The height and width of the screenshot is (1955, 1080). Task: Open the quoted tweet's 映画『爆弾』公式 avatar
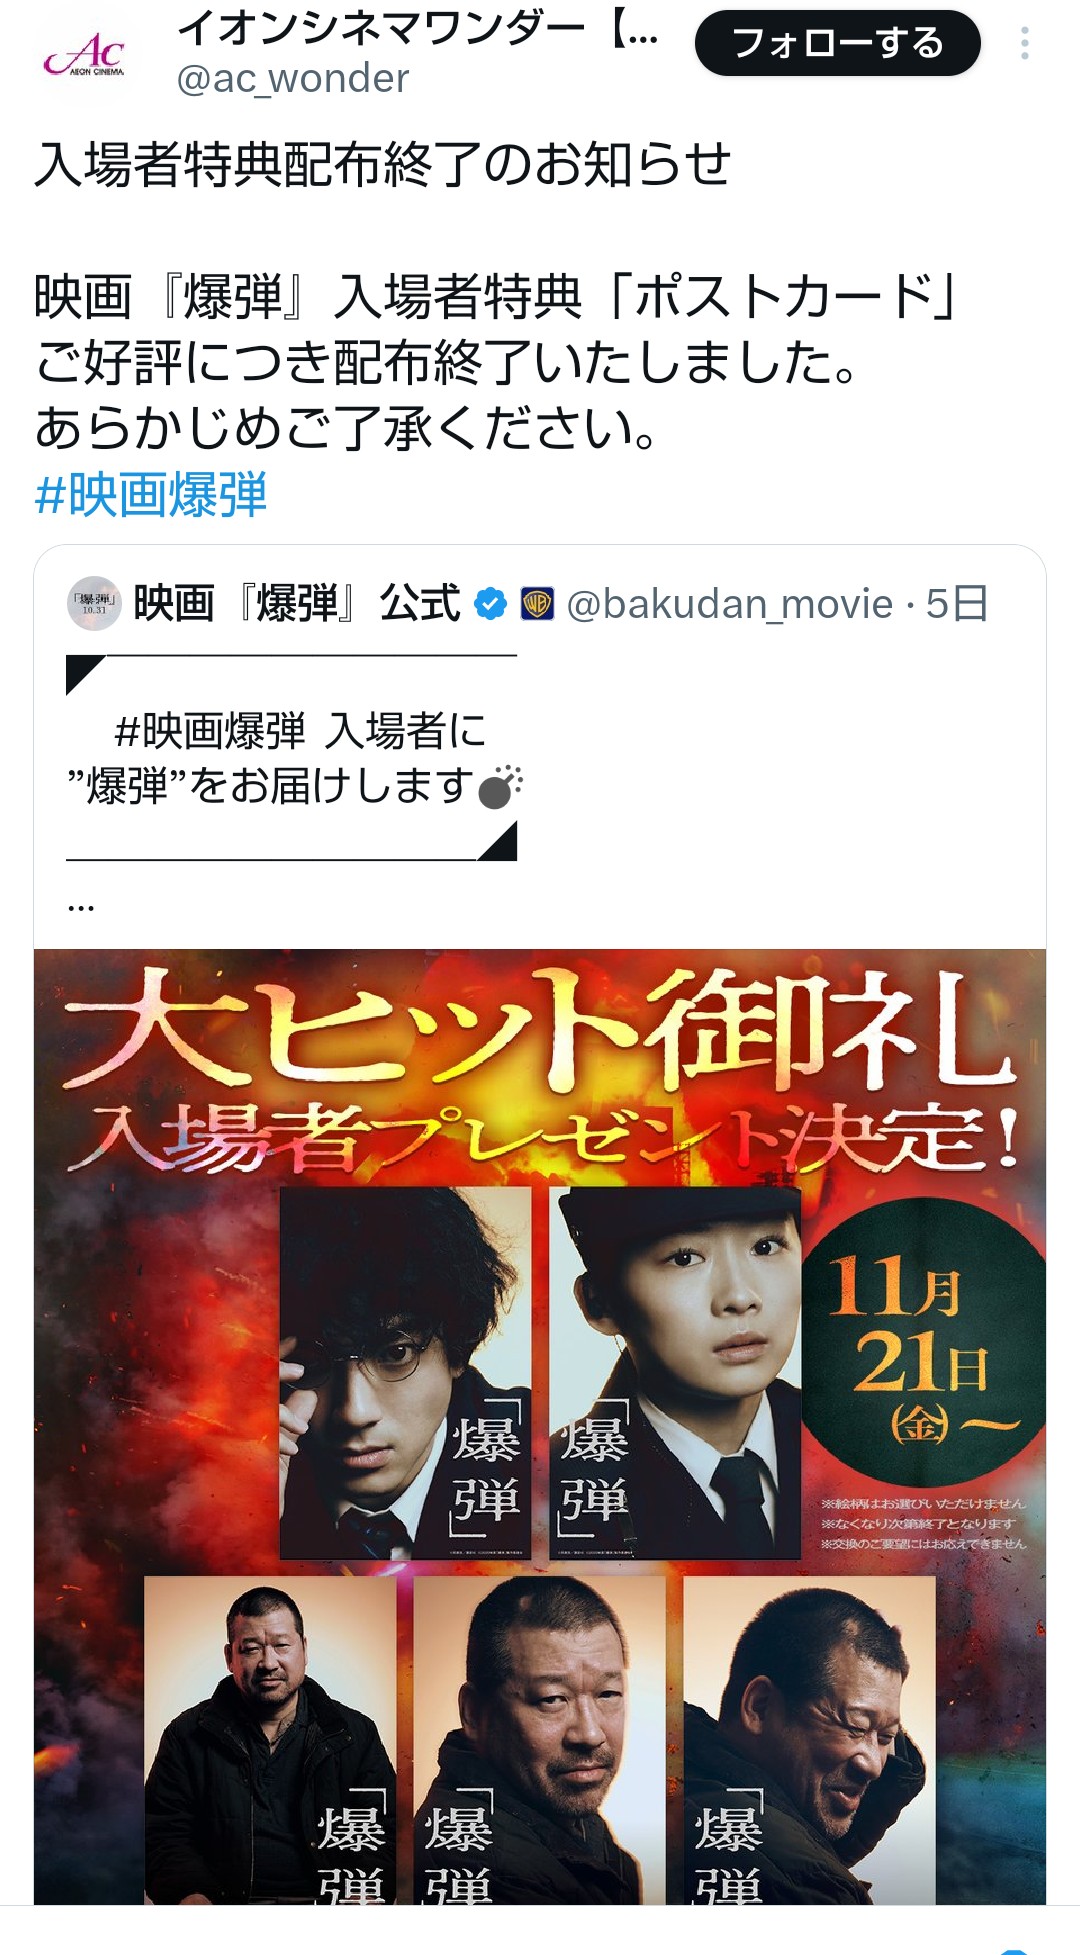coord(94,603)
